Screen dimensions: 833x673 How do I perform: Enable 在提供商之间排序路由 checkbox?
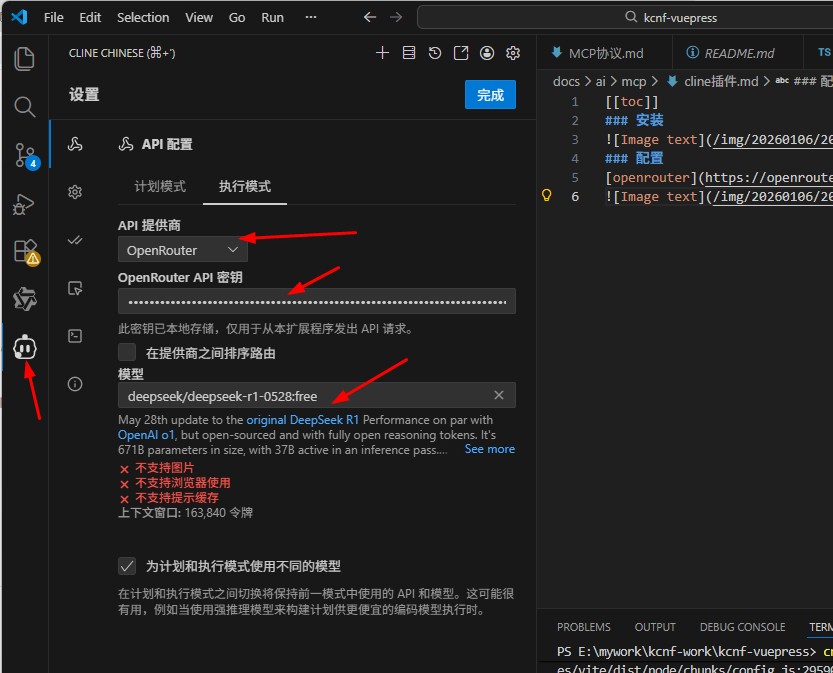click(126, 352)
